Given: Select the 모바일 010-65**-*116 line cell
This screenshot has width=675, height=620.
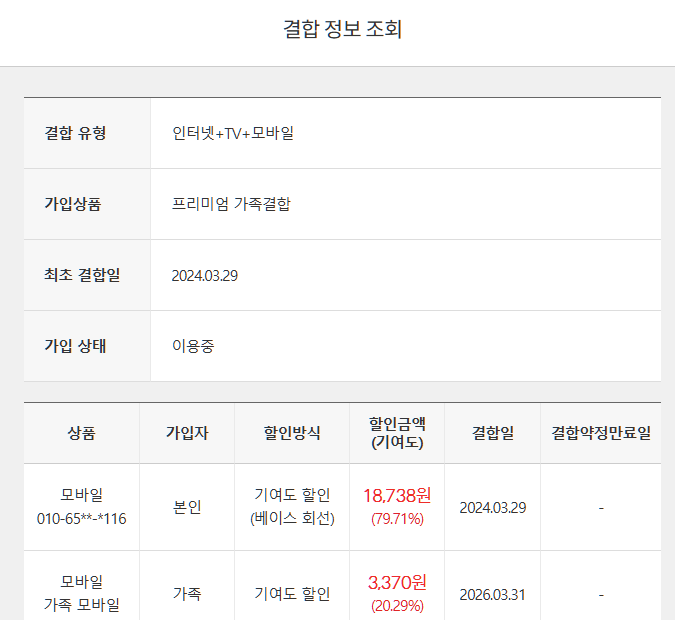Looking at the screenshot, I should [82, 507].
